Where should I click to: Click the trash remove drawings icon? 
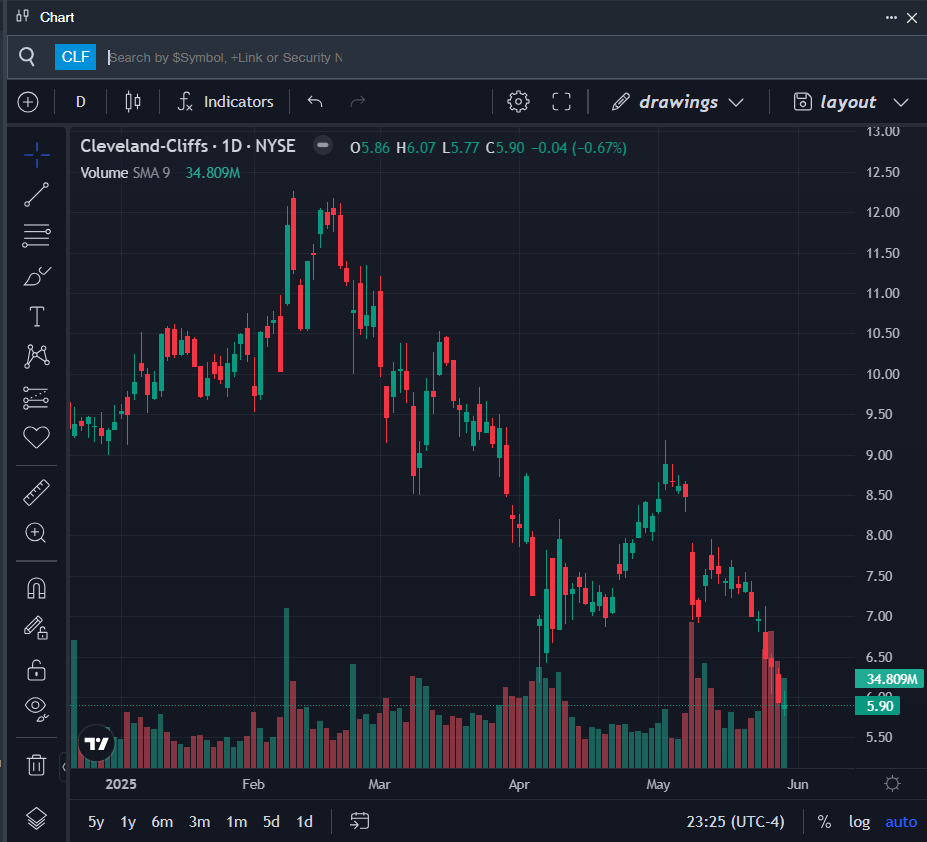click(x=37, y=765)
